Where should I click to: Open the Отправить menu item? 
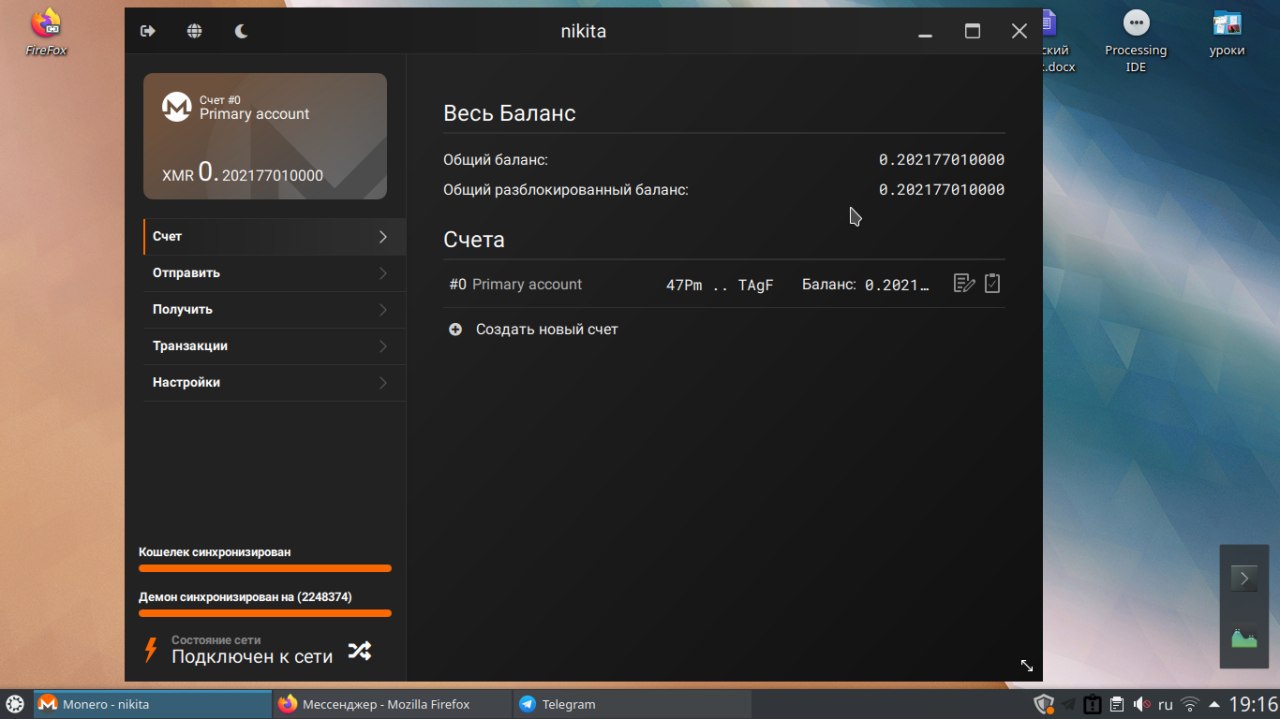[274, 273]
